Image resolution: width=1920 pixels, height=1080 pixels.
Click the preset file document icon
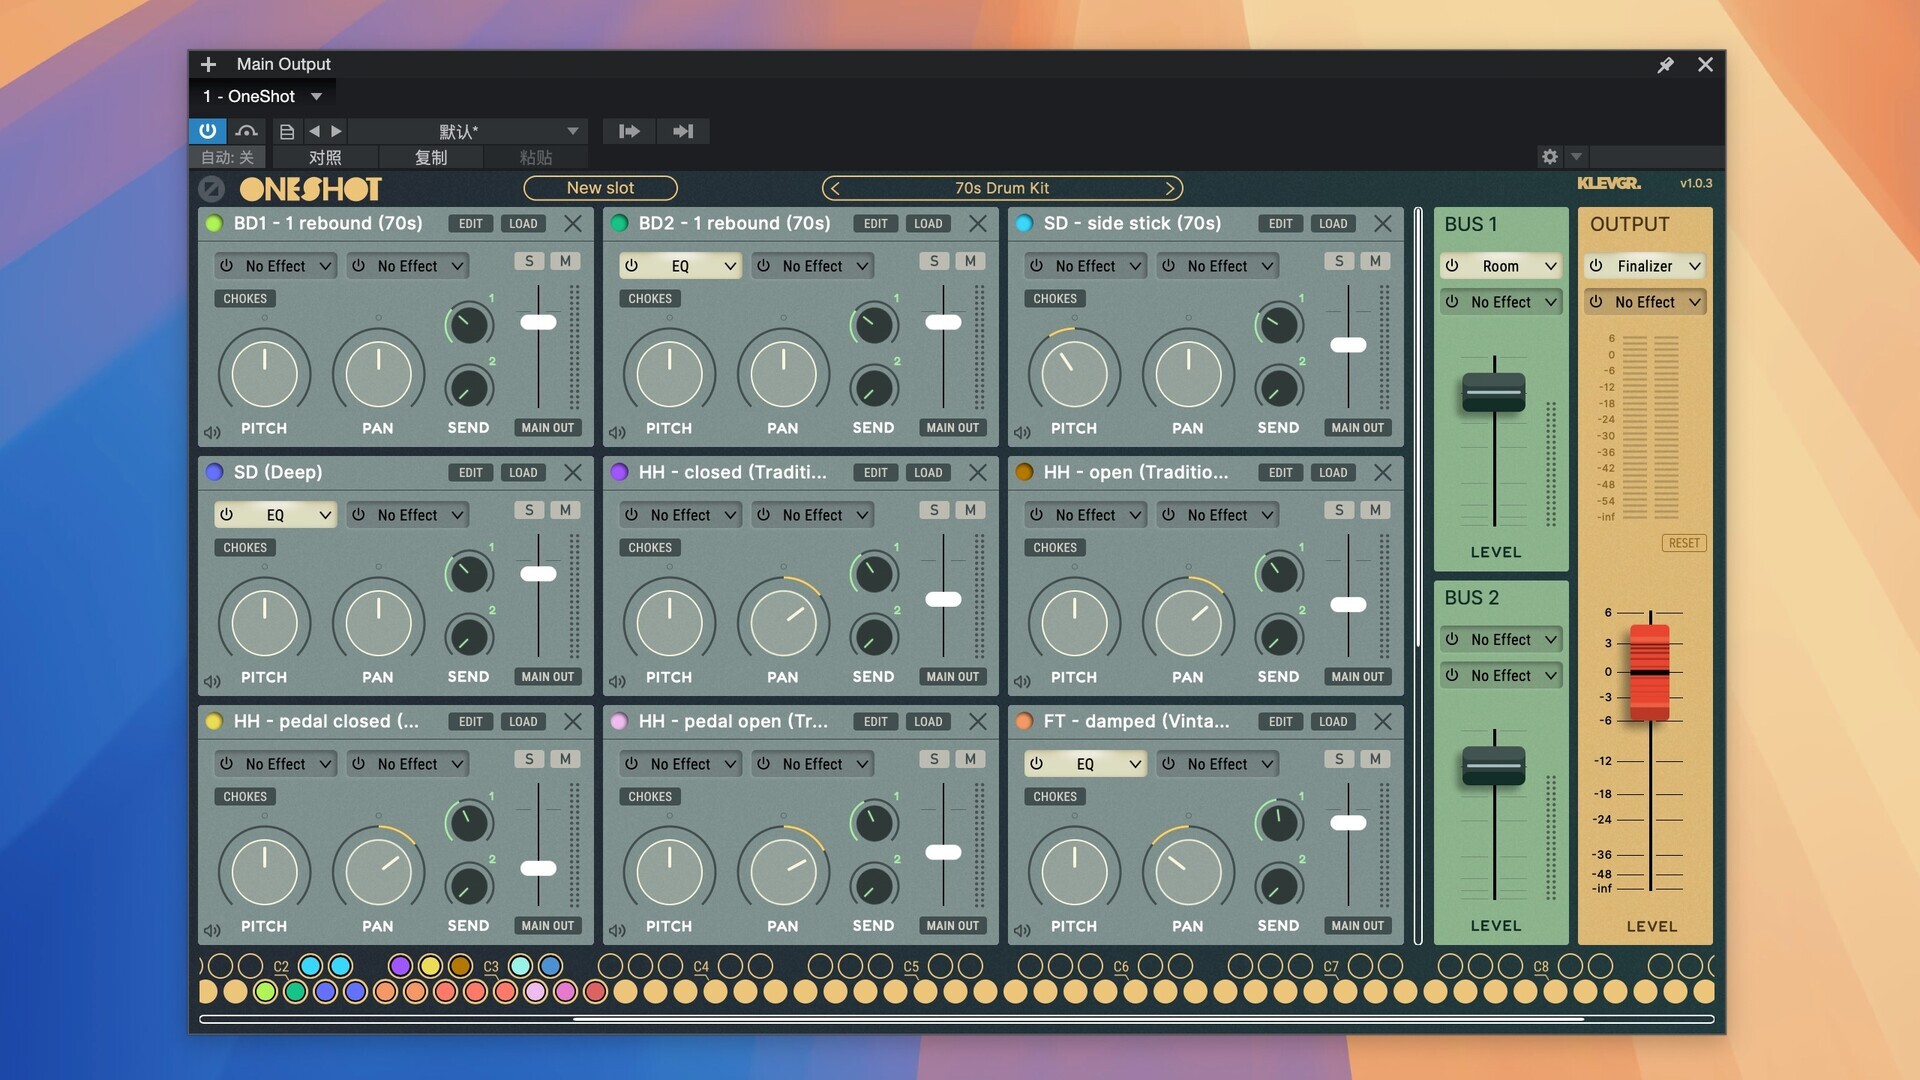[287, 131]
